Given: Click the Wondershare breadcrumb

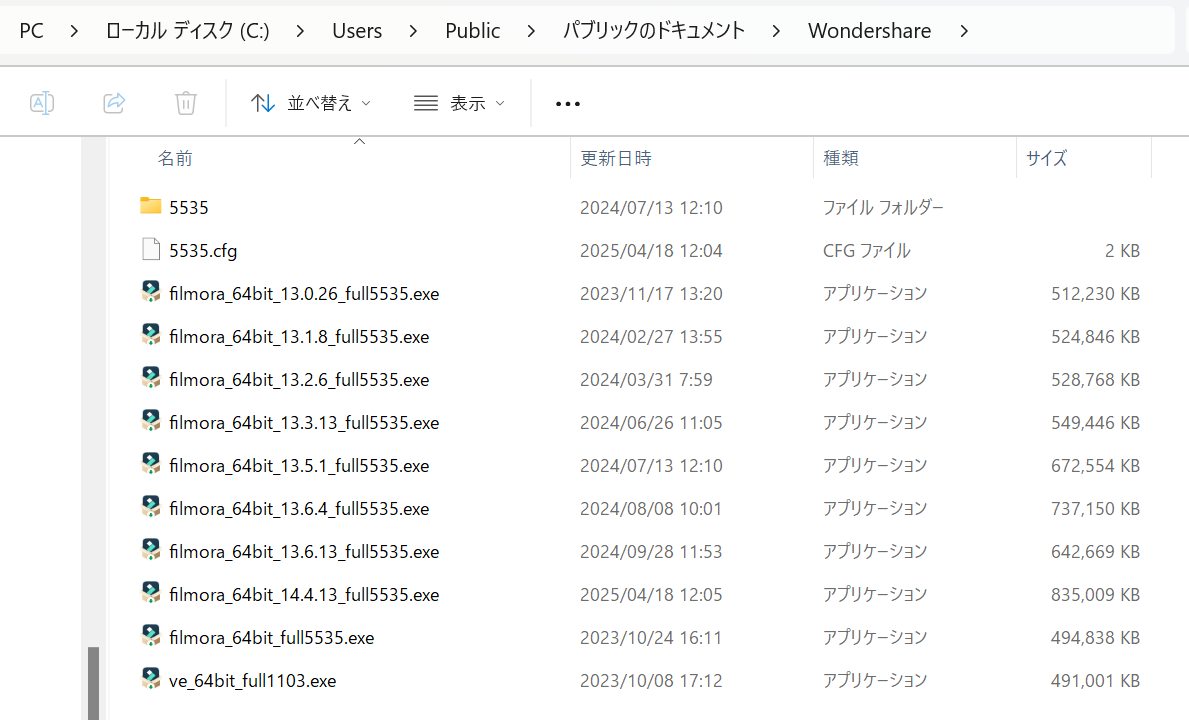Looking at the screenshot, I should pos(870,31).
